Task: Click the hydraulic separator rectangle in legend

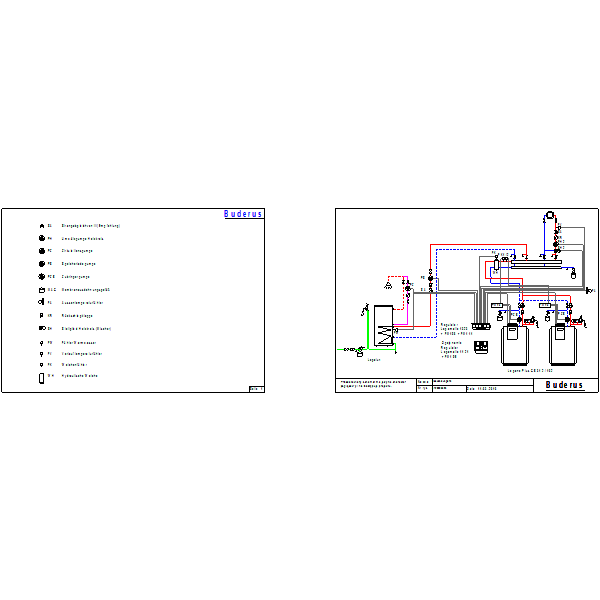Action: point(41,378)
